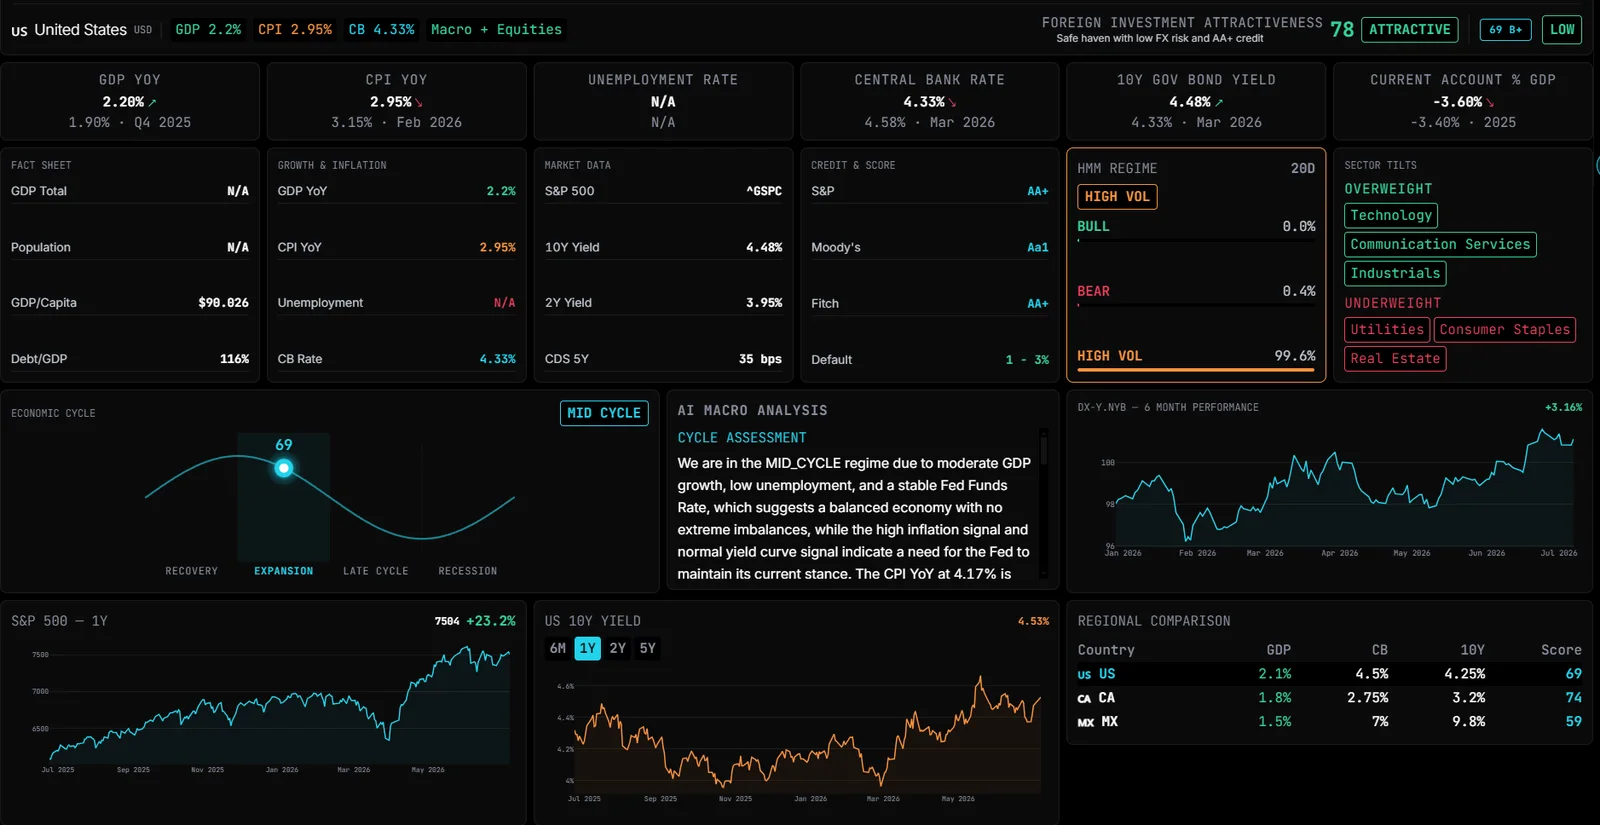The image size is (1600, 825).
Task: Click the Industrials sector tag
Action: pyautogui.click(x=1395, y=273)
